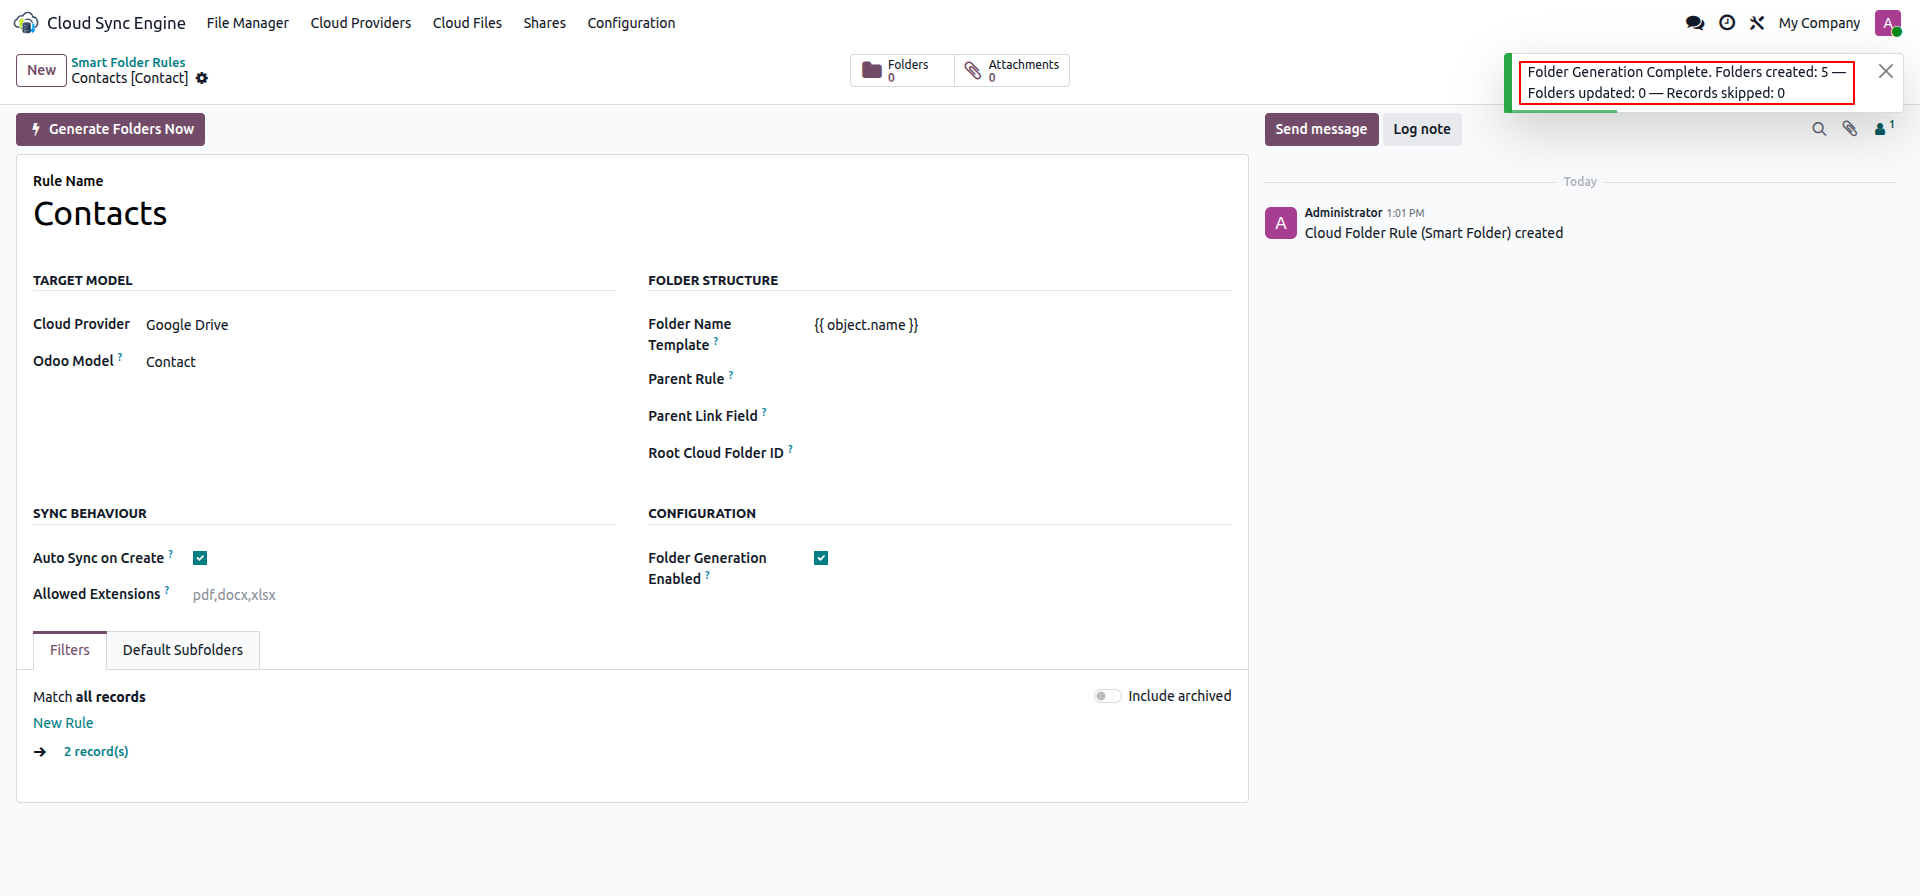Show followers with the person icon
Screen dimensions: 1920x896
coord(1884,128)
